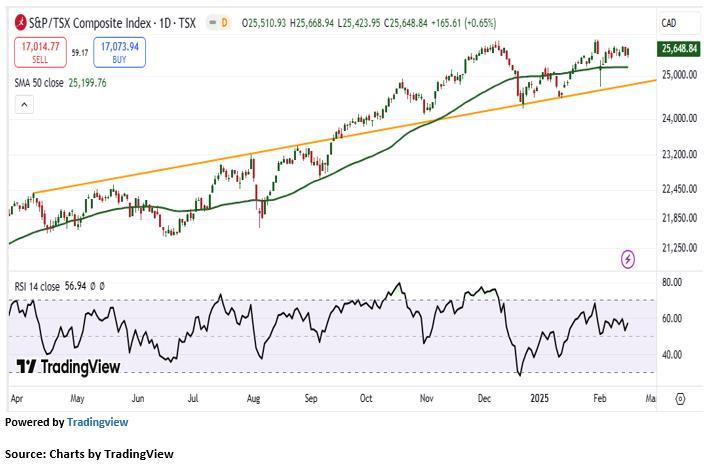
Task: Click the purple lightning bolt icon
Action: tap(628, 259)
